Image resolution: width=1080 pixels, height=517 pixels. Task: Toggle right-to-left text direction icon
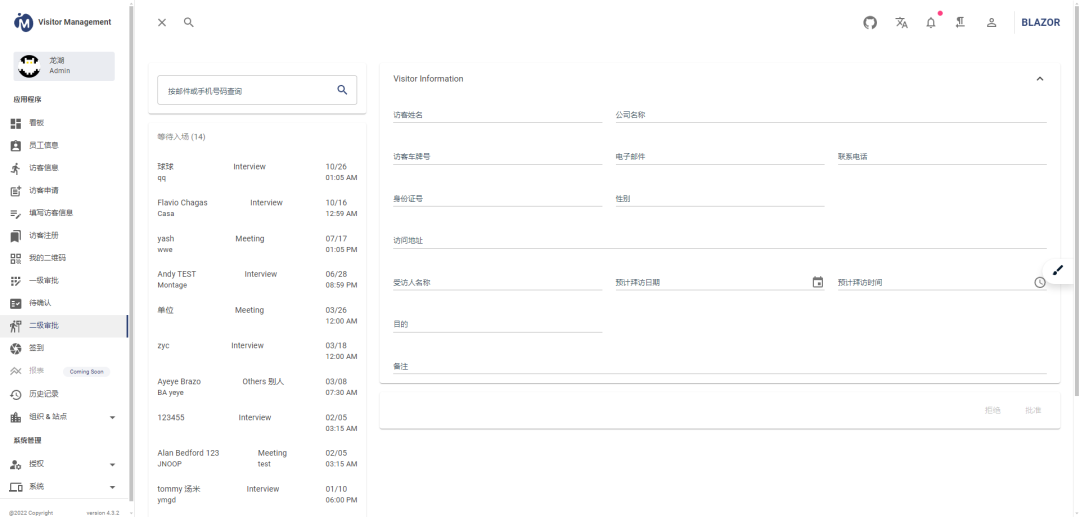click(960, 23)
